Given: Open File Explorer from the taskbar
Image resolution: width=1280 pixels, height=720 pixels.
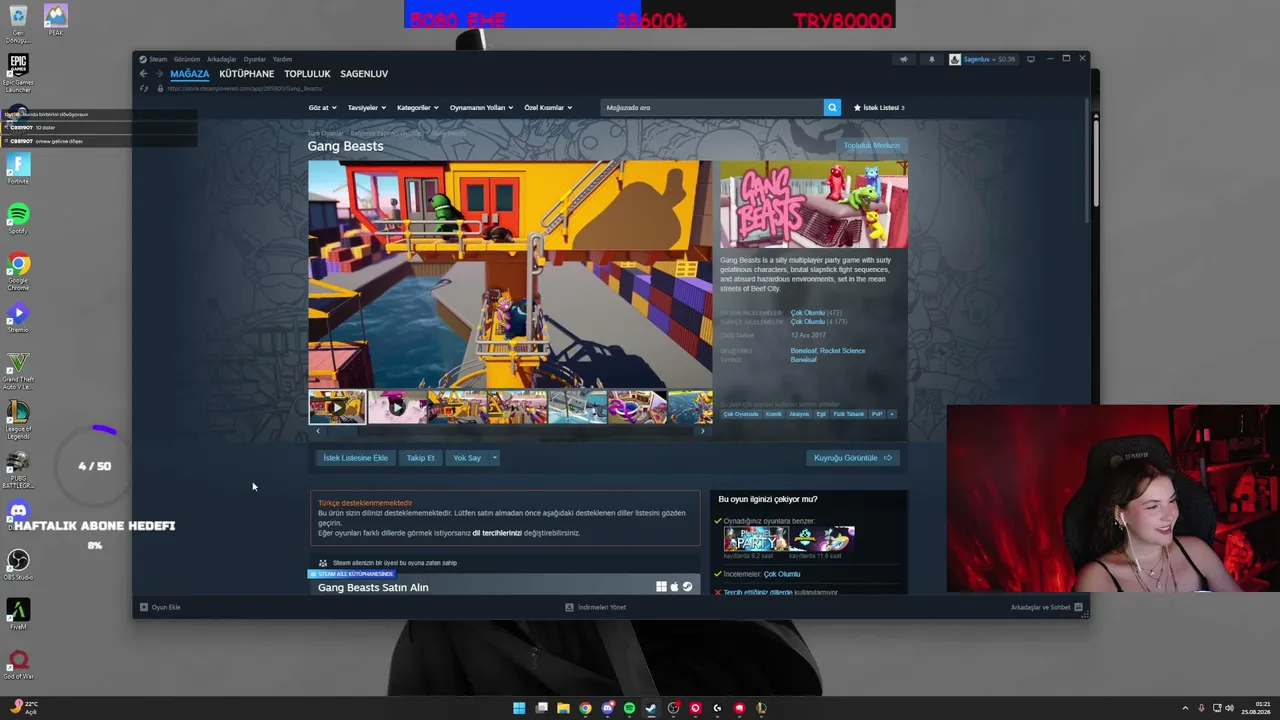Looking at the screenshot, I should pyautogui.click(x=563, y=708).
